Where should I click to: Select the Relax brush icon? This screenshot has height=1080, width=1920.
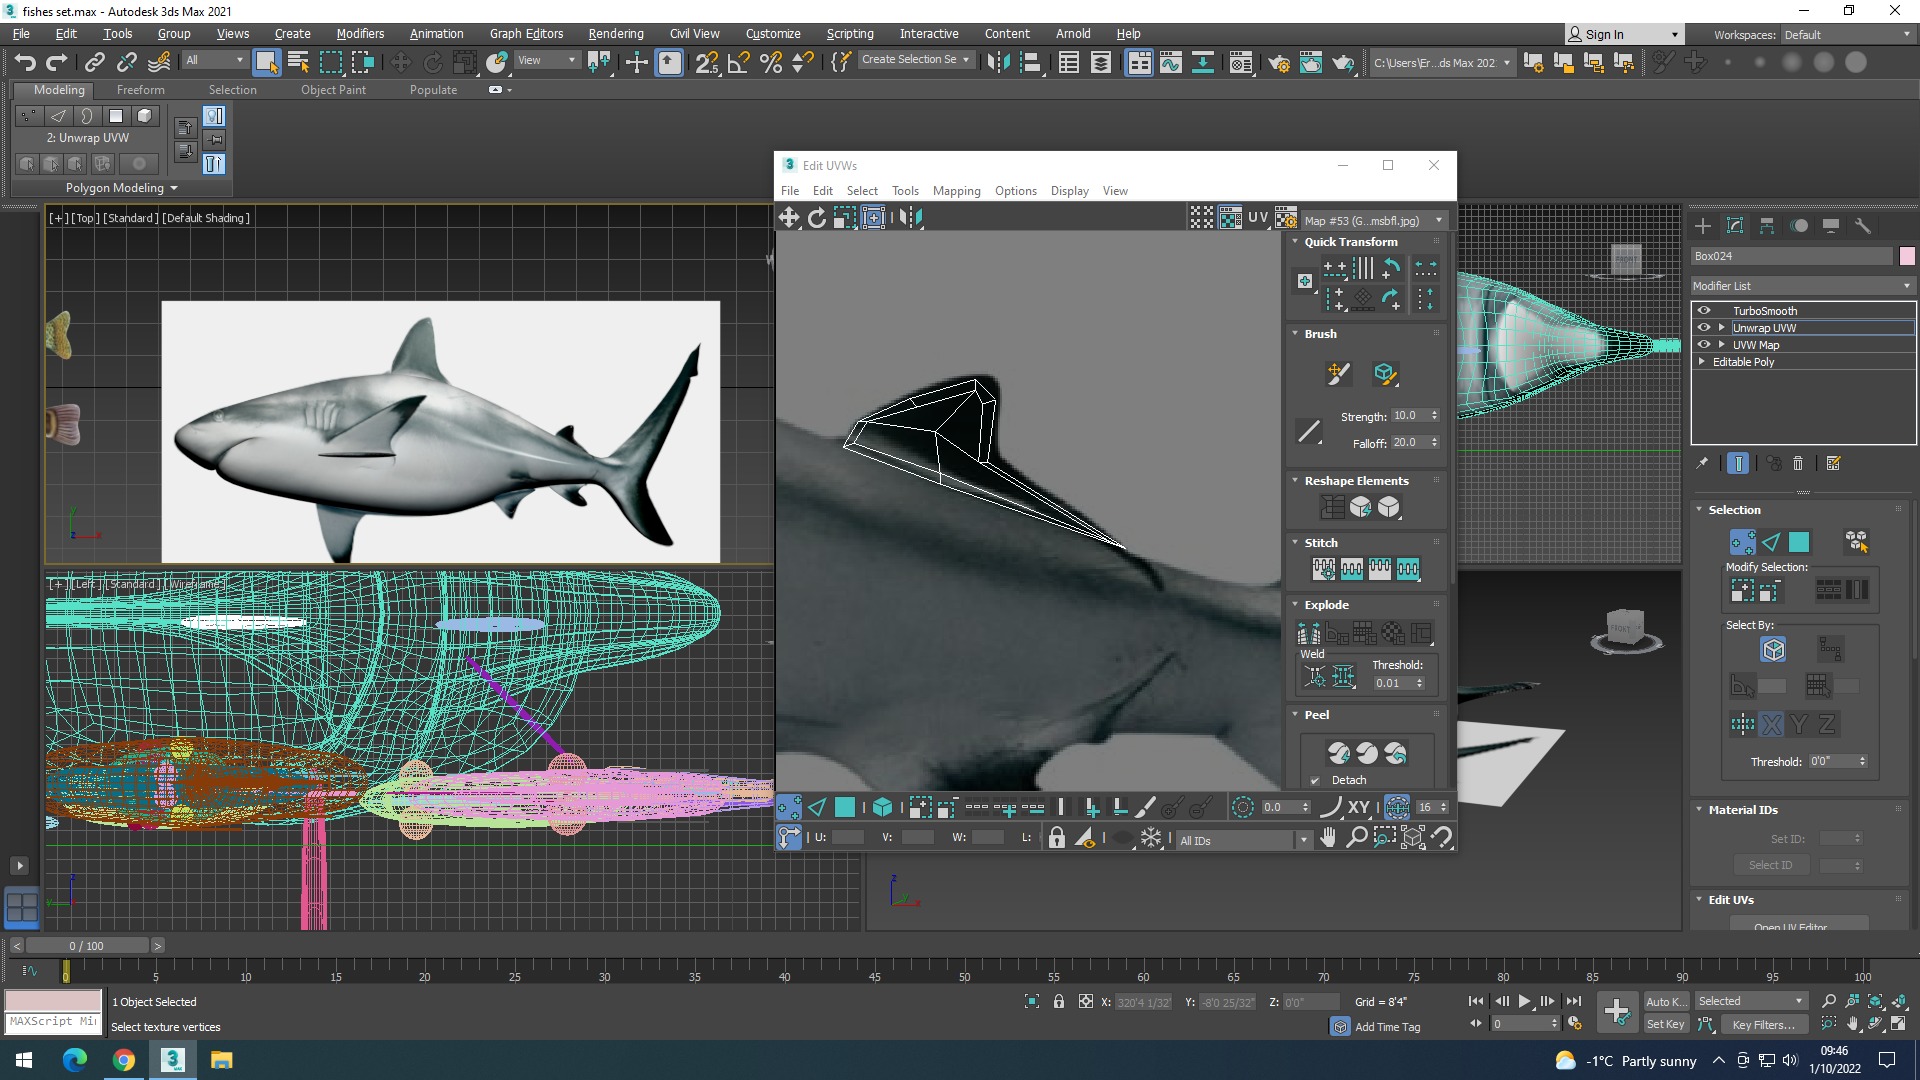pyautogui.click(x=1384, y=374)
